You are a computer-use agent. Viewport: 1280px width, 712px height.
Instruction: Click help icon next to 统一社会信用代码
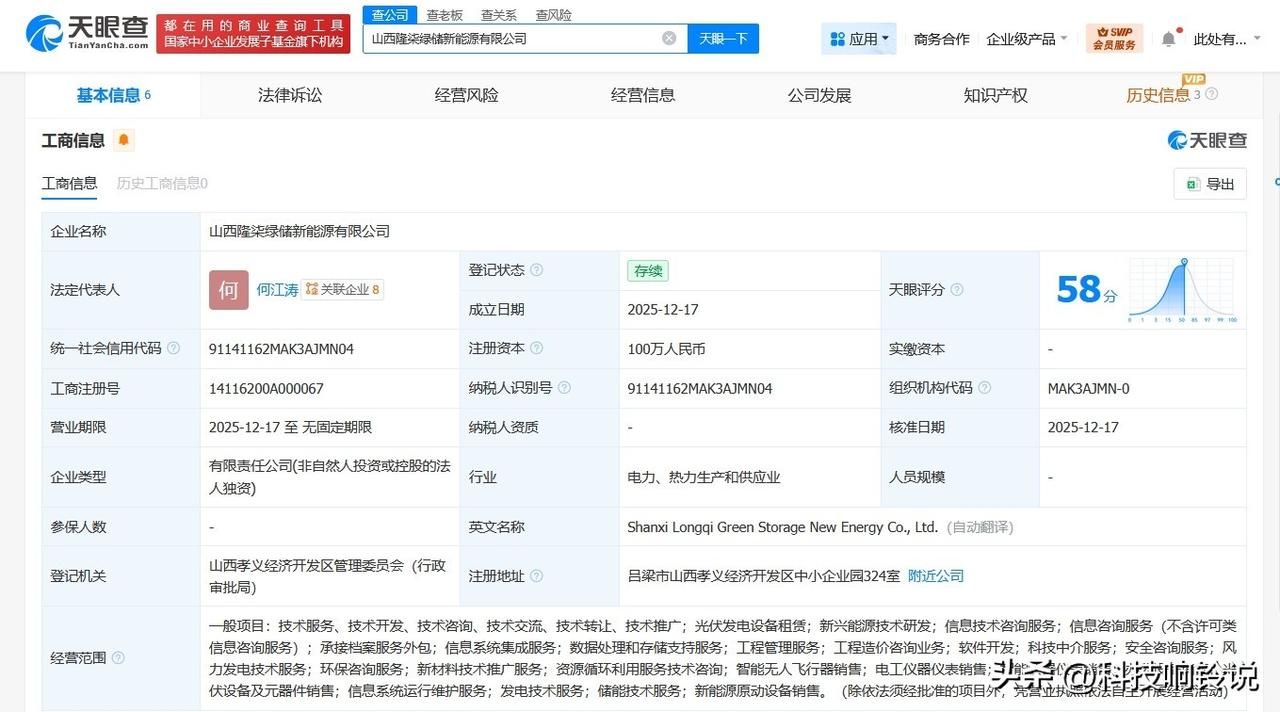(x=173, y=348)
